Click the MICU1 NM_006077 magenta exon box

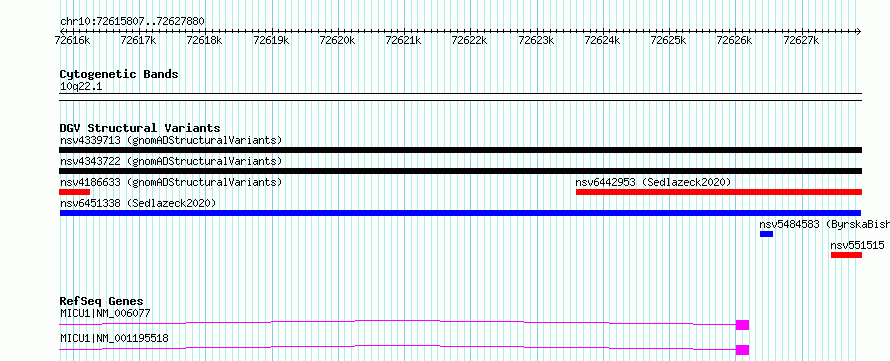[742, 325]
